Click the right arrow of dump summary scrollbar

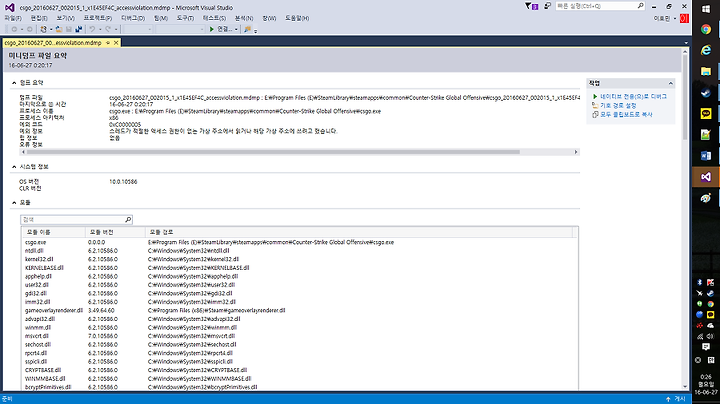point(576,152)
